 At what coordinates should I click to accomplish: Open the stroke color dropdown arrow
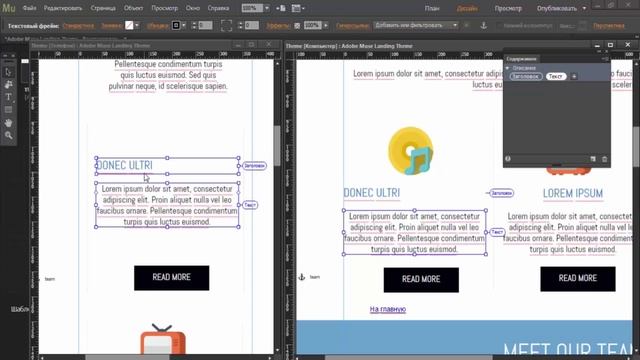point(184,25)
